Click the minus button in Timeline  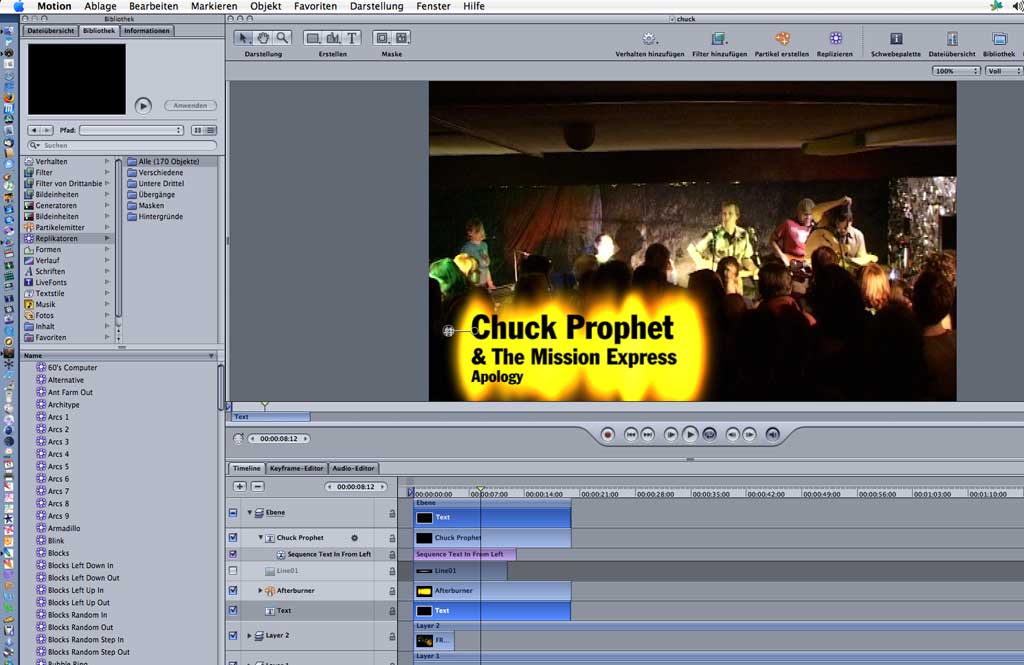coord(257,487)
